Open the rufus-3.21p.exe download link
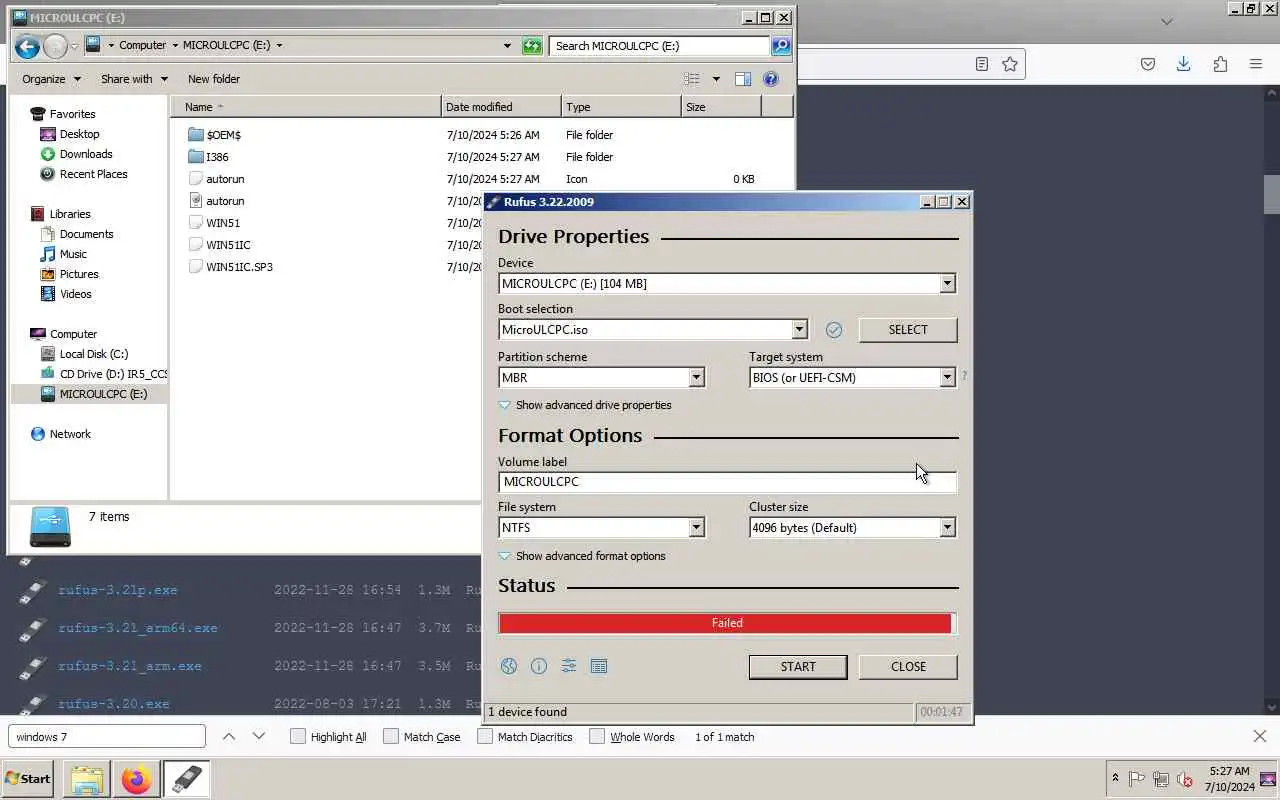 pos(118,590)
